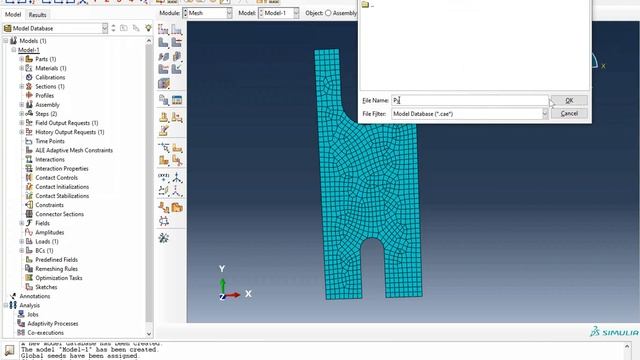Click the Jobs icon under Analysis
The image size is (640, 360).
(x=21, y=314)
